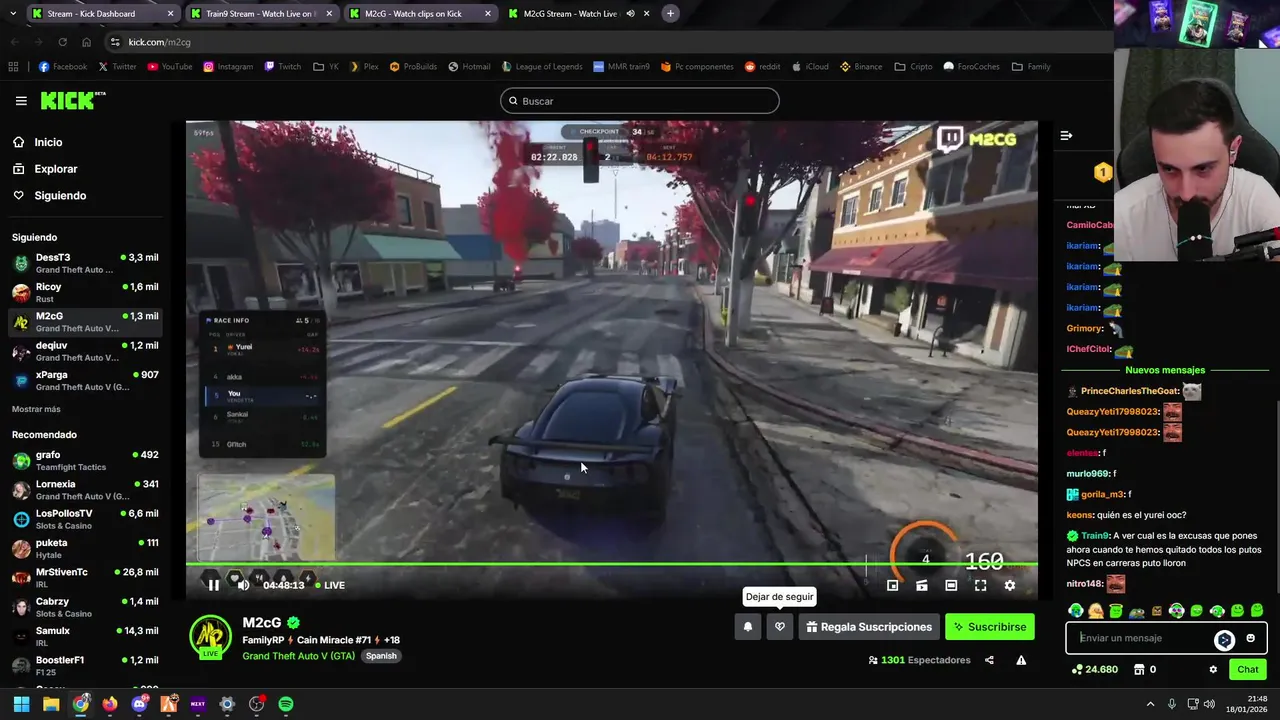The width and height of the screenshot is (1280, 720).
Task: Open the Family bookmarks folder
Action: [x=1031, y=67]
